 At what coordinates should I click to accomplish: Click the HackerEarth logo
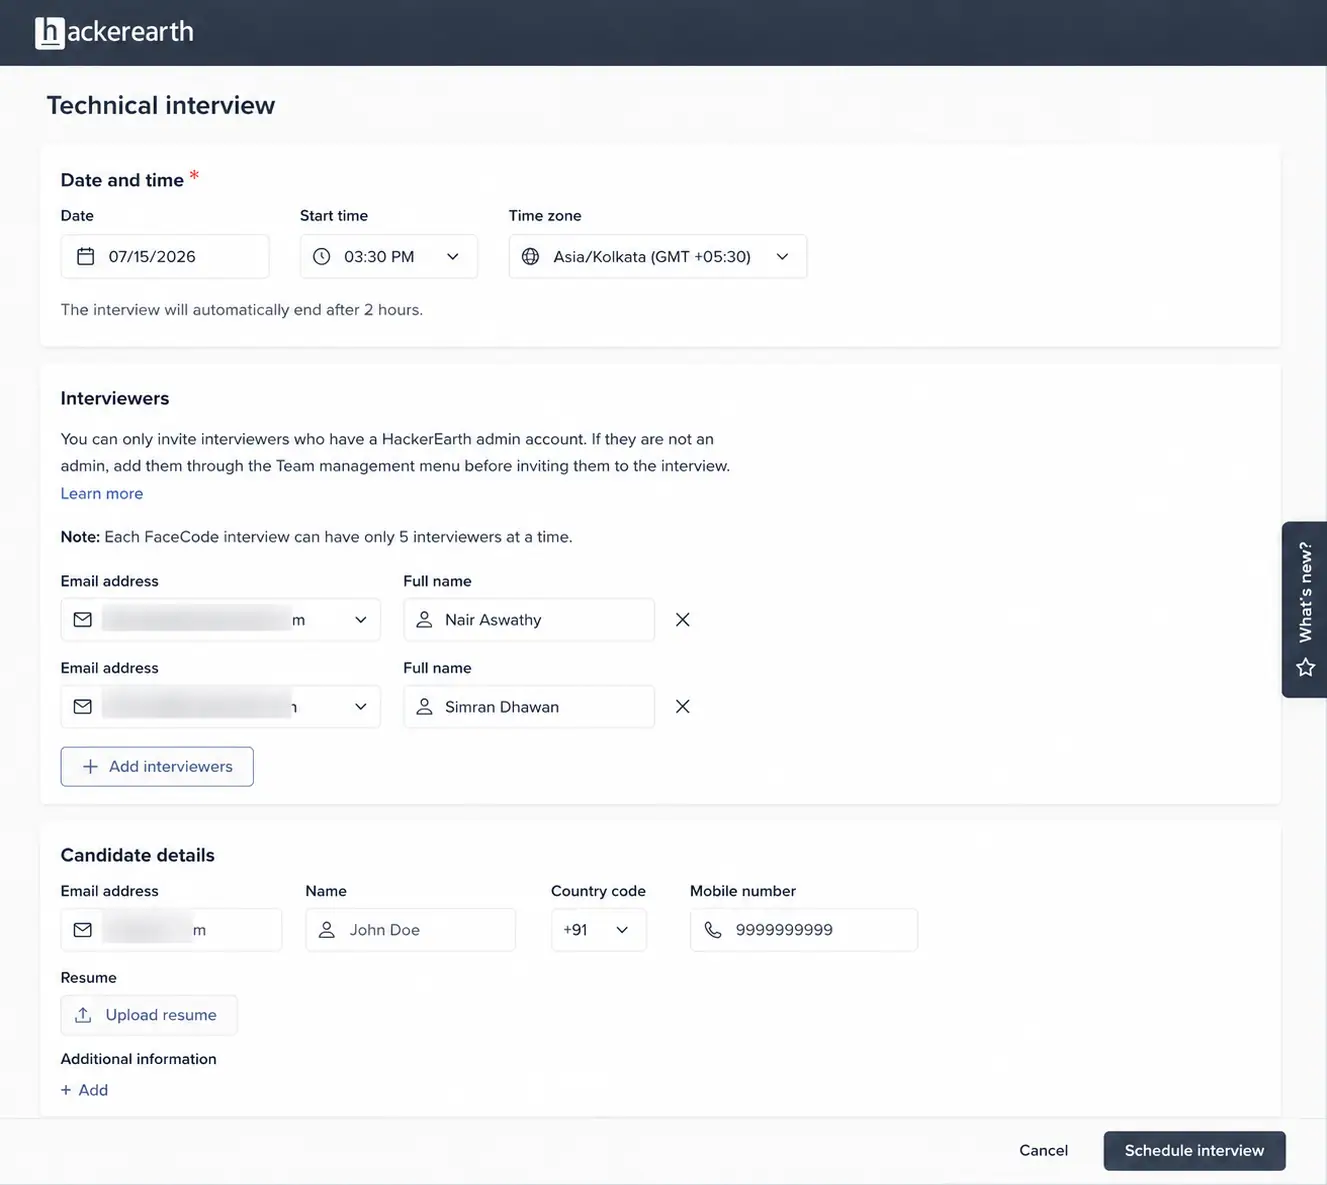tap(114, 32)
